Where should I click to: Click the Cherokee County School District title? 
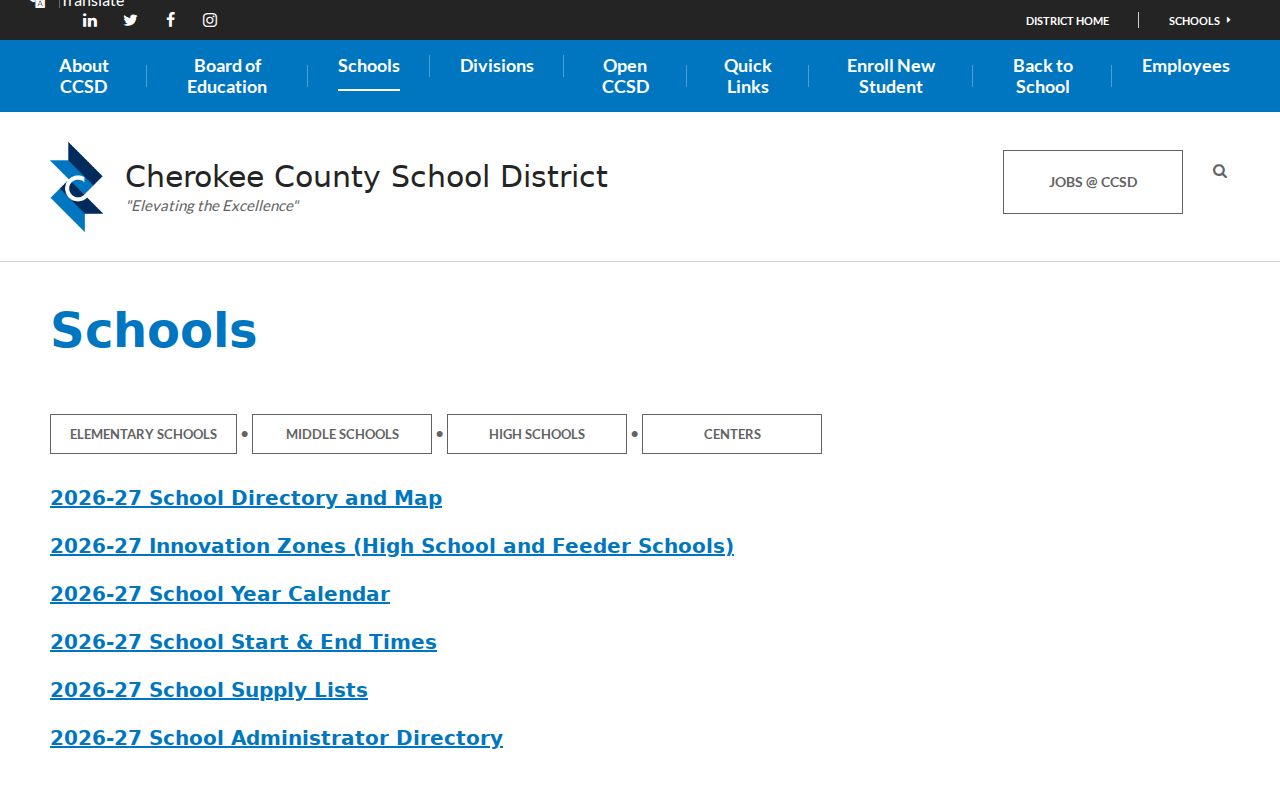[x=366, y=177]
